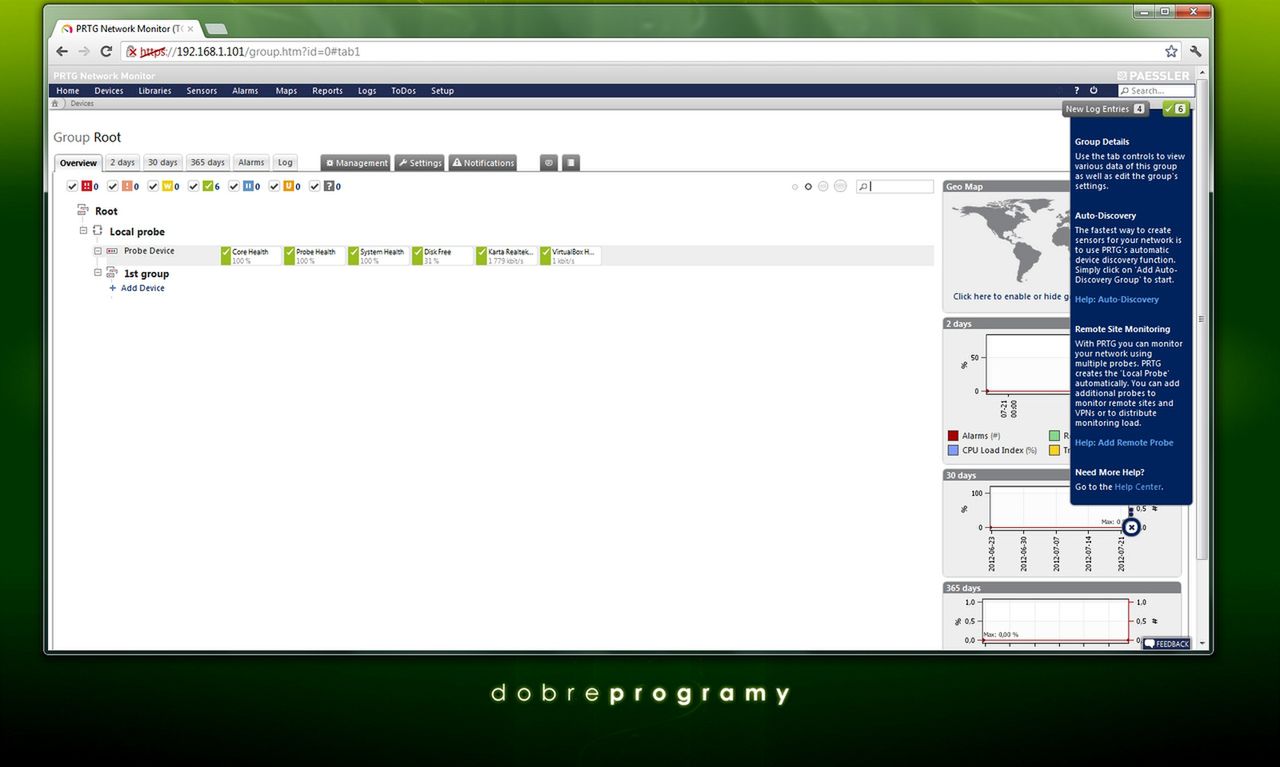Open the Probe Health sensor
The image size is (1280, 767).
coord(314,256)
